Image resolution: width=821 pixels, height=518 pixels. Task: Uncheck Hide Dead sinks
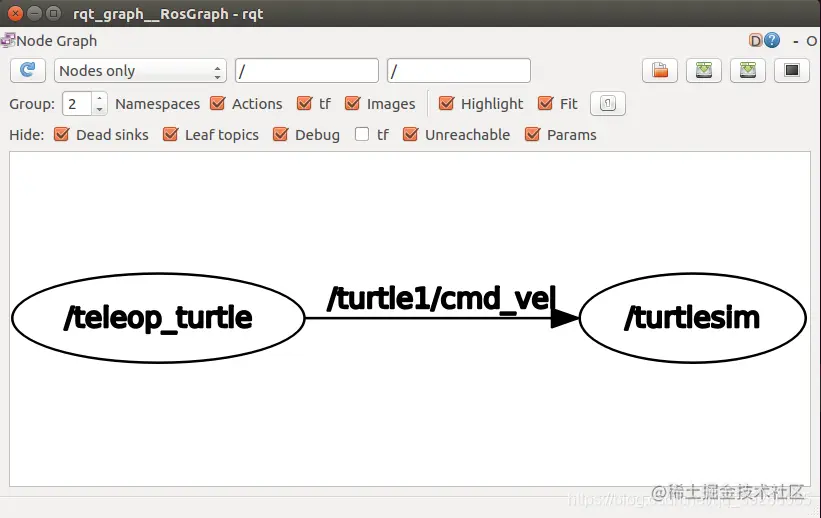click(x=61, y=135)
